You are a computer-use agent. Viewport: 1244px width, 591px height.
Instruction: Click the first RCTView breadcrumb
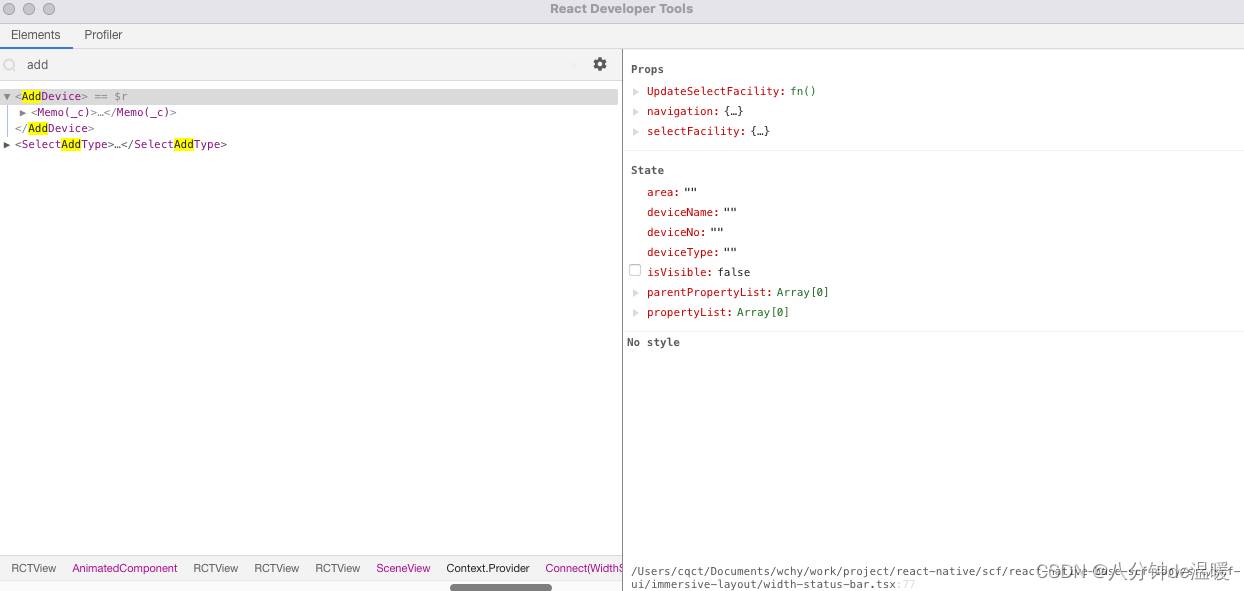34,568
